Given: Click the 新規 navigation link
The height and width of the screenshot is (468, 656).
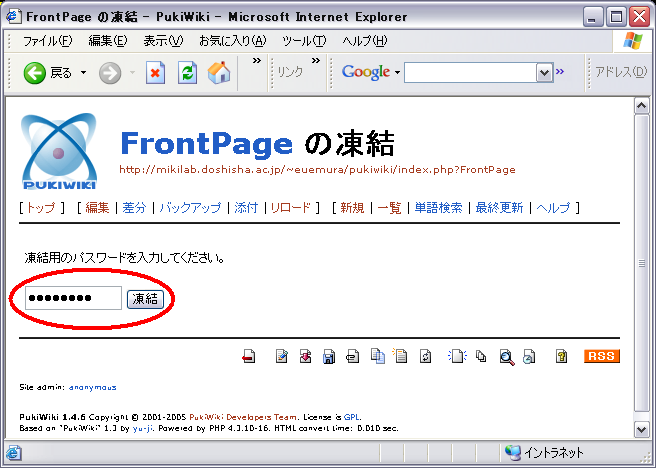Looking at the screenshot, I should tap(352, 207).
